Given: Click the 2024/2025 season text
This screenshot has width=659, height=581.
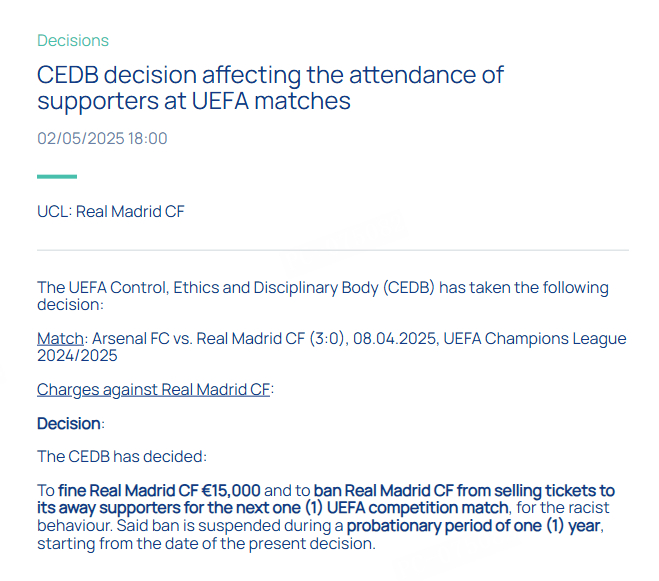Looking at the screenshot, I should [x=77, y=356].
